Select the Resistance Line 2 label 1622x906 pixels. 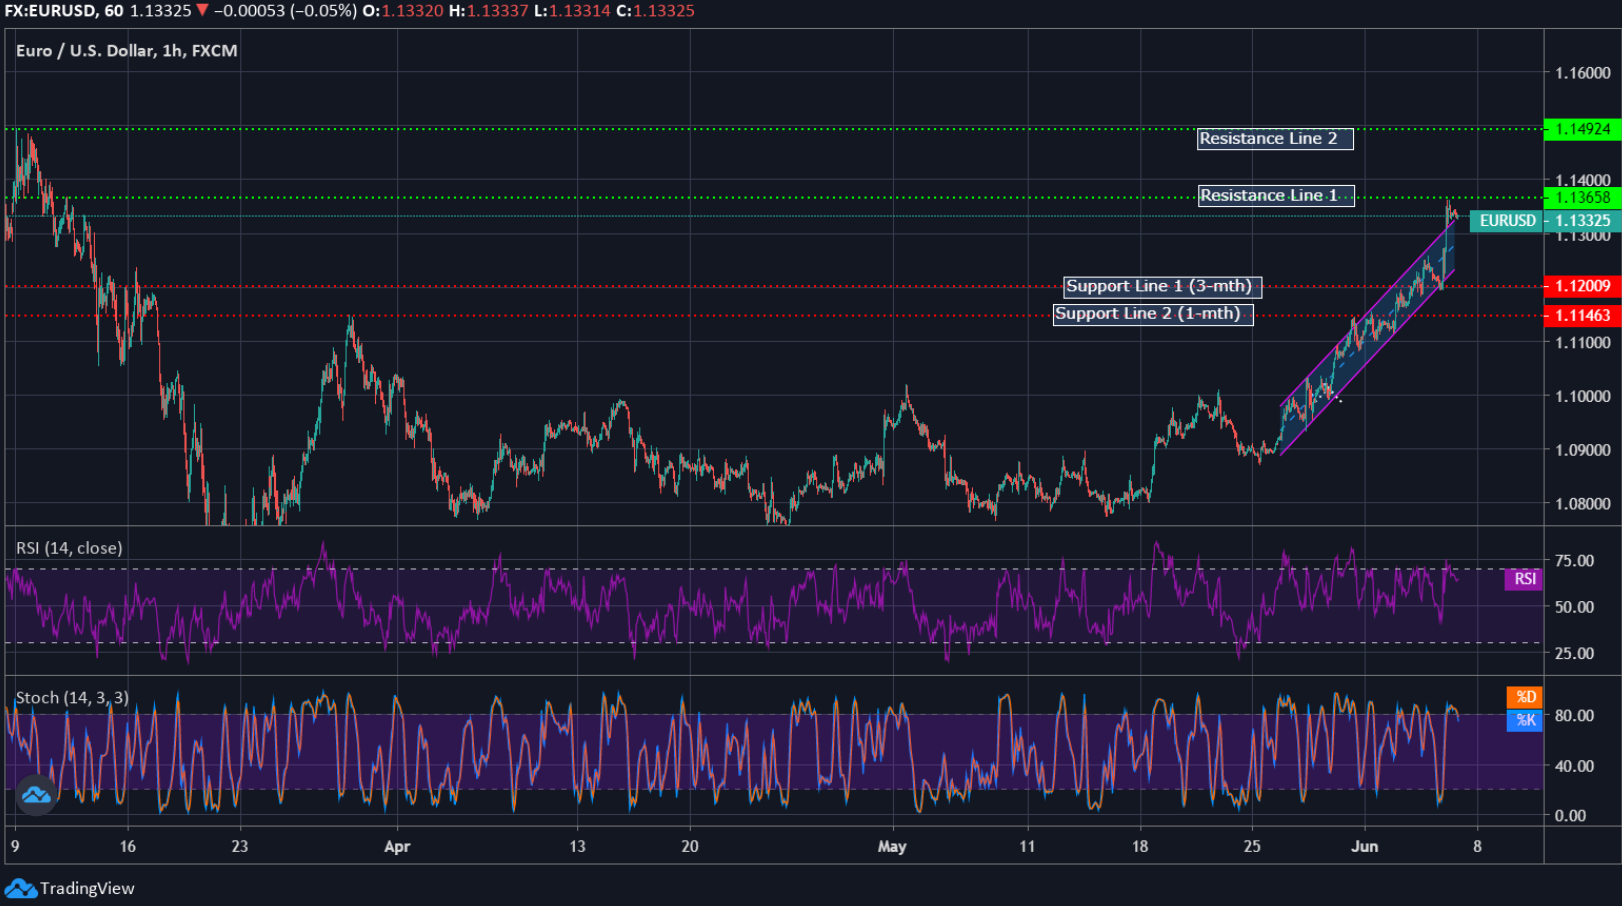click(1274, 139)
